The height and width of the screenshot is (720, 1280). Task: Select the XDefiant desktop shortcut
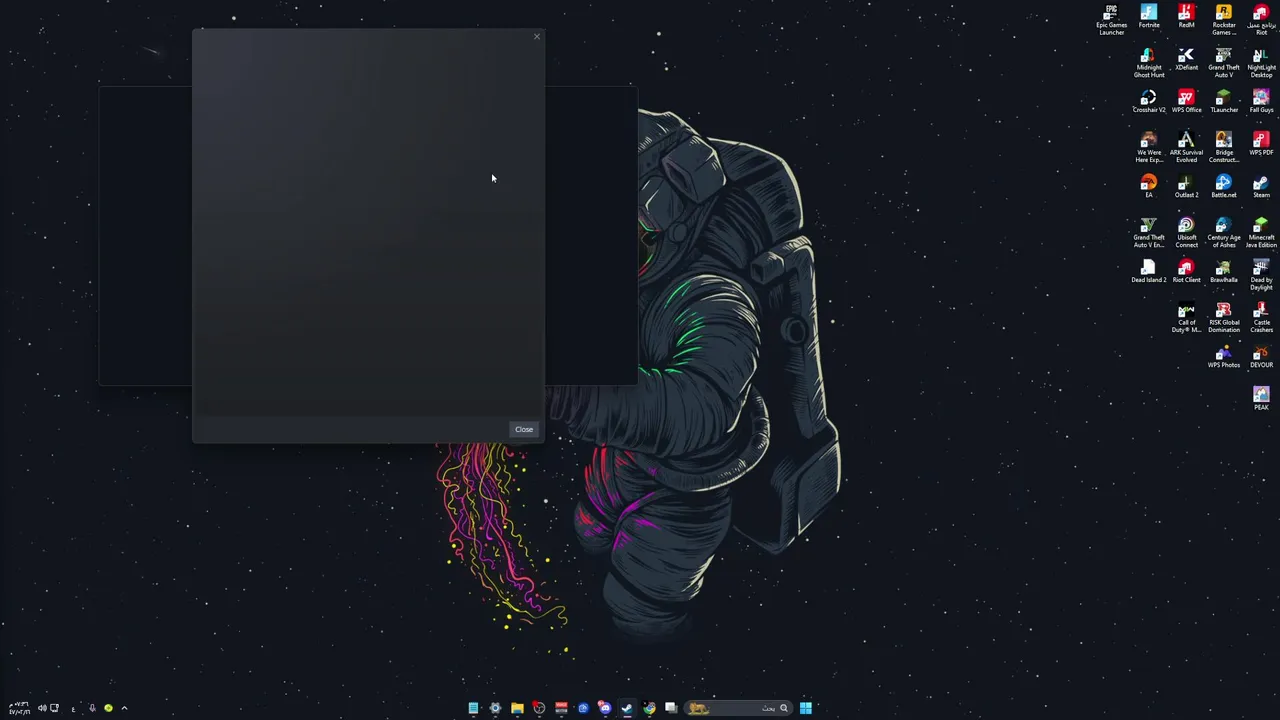tap(1186, 60)
